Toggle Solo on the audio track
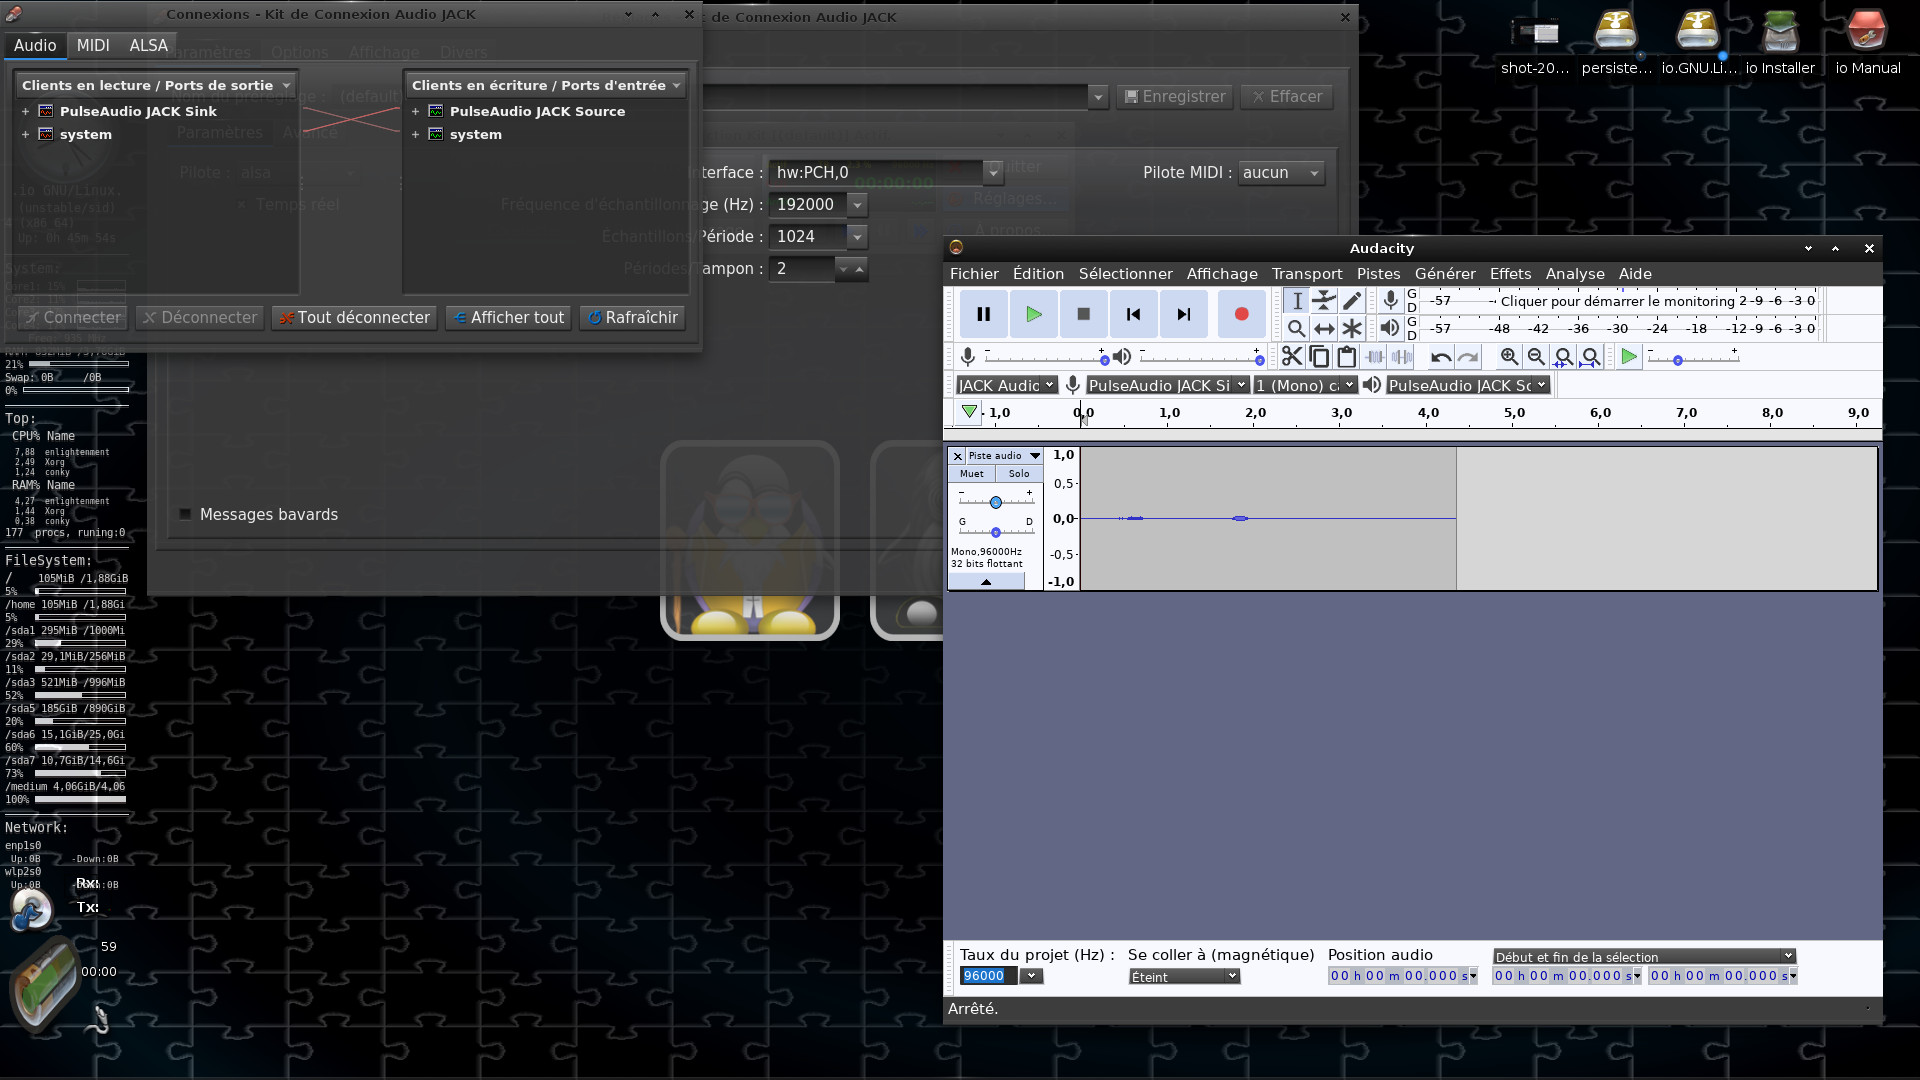1920x1080 pixels. [x=1018, y=474]
